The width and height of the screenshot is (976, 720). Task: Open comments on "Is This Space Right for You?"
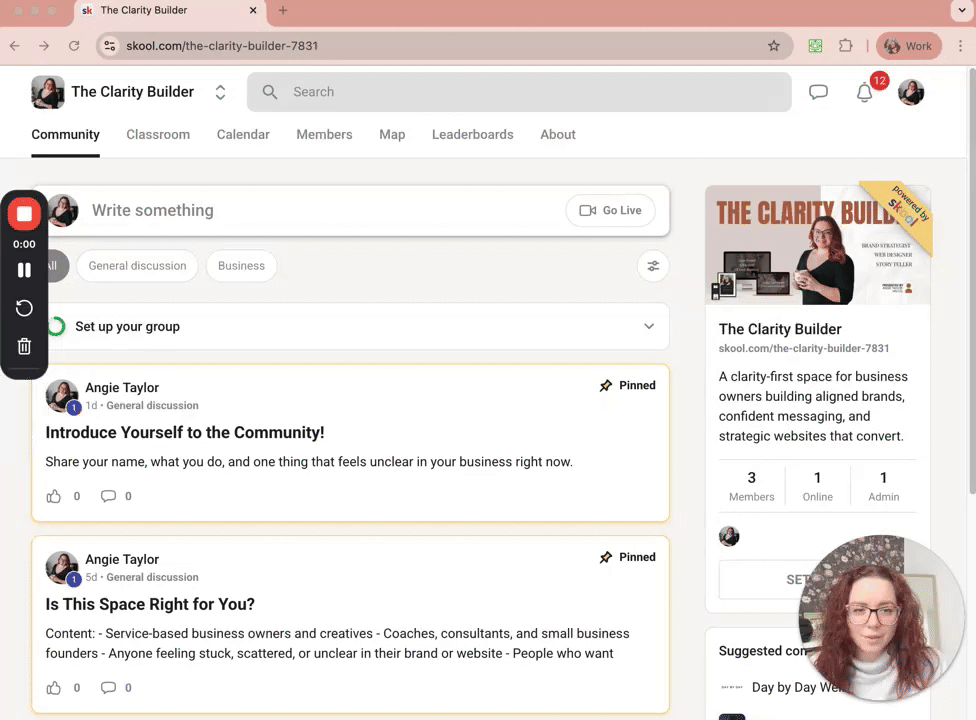108,687
